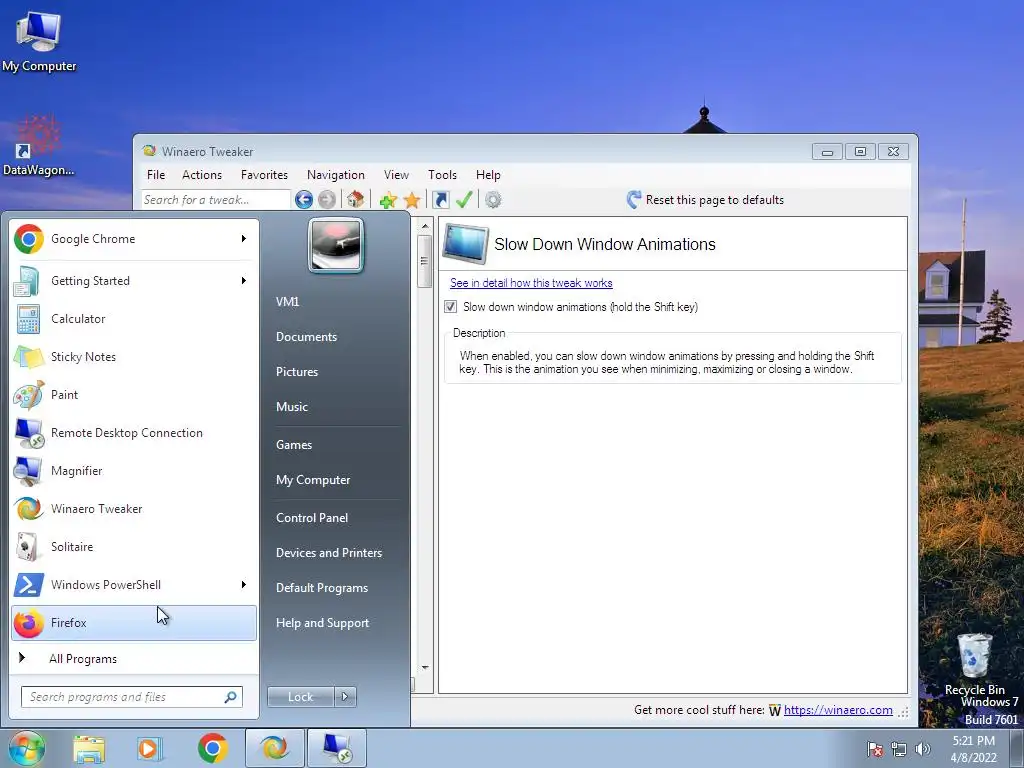Viewport: 1024px width, 768px height.
Task: Toggle Slow down window animations checkbox
Action: point(451,307)
